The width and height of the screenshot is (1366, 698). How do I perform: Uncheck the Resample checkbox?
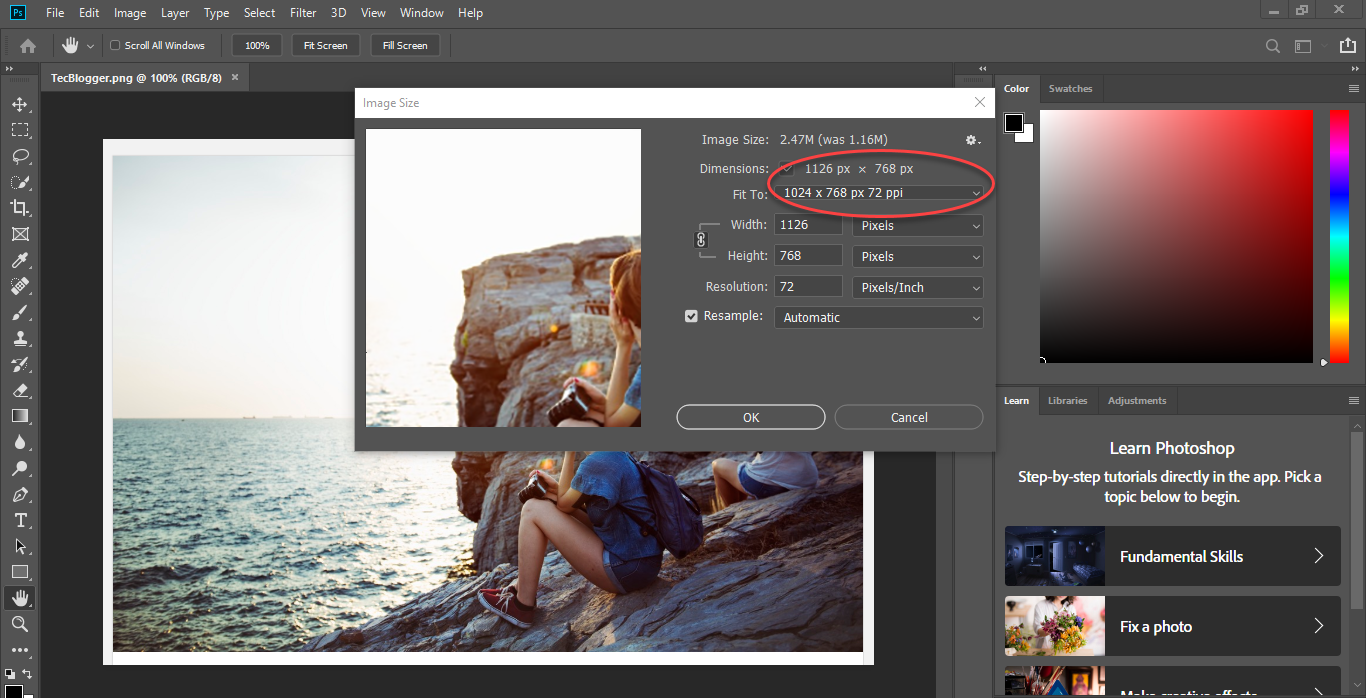(691, 317)
